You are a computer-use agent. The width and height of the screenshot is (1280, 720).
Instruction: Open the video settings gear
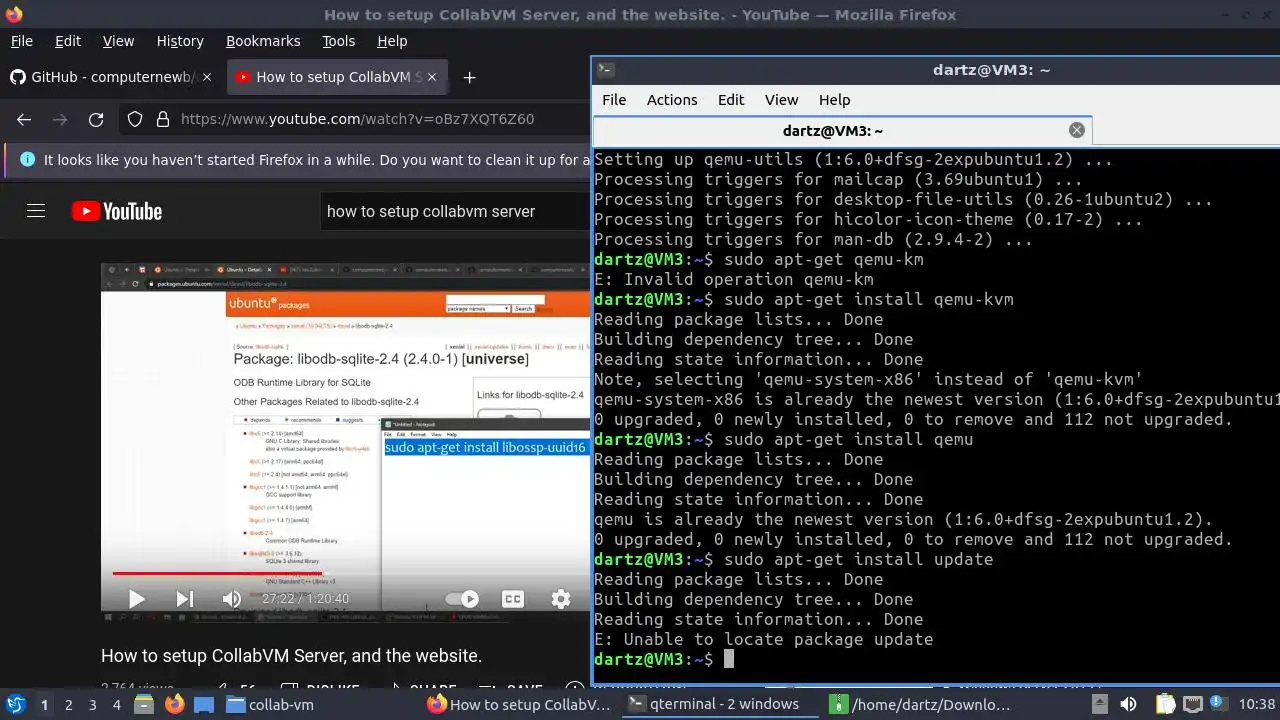(561, 599)
